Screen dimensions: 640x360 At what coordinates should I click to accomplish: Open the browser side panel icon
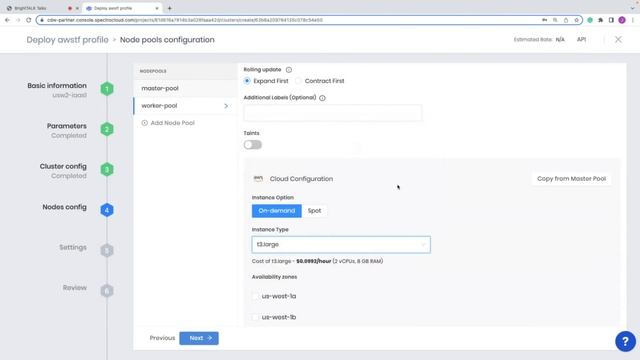611,20
